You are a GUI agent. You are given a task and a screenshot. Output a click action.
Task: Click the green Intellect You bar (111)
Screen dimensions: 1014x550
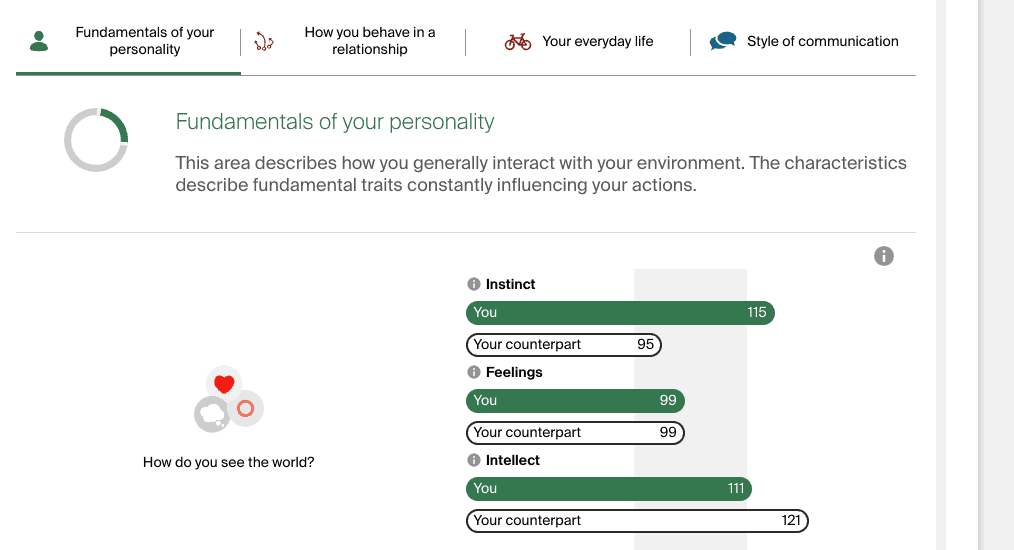(x=608, y=489)
